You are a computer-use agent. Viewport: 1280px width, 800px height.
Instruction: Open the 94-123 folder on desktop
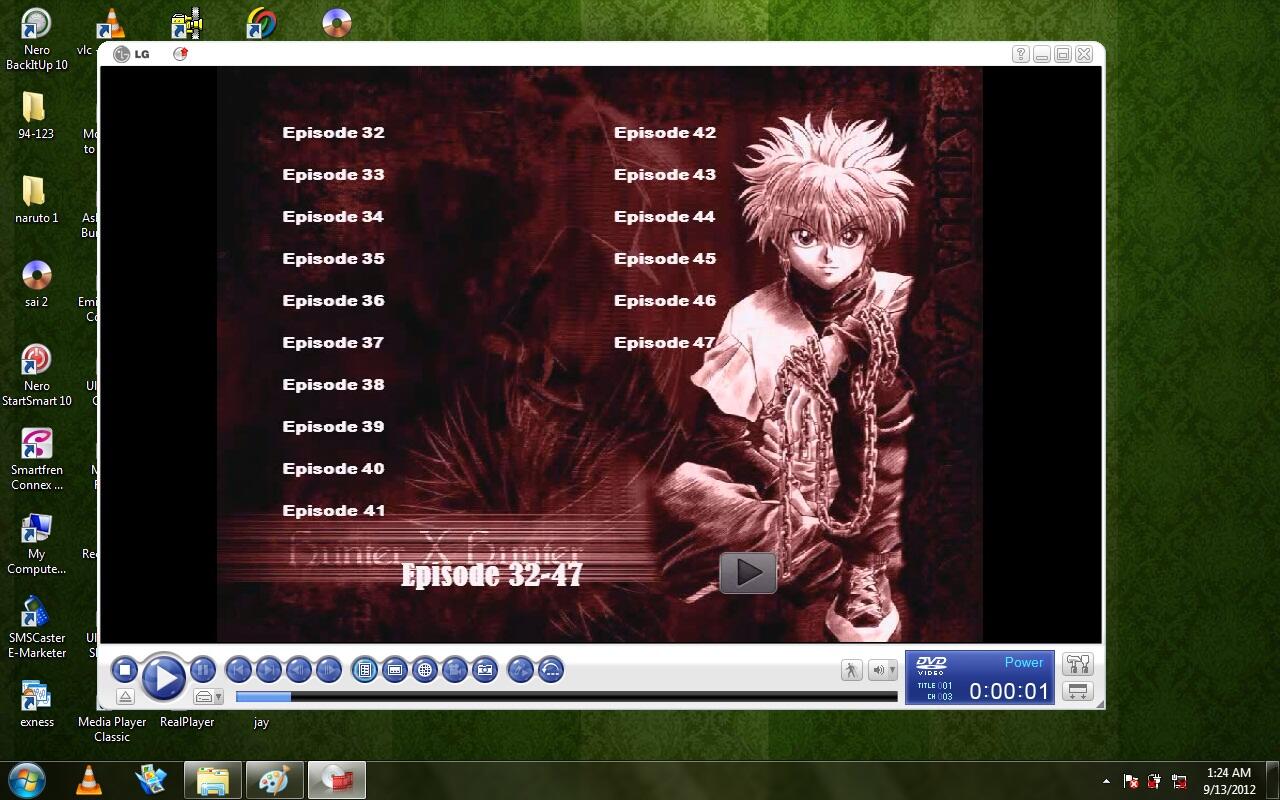coord(36,115)
